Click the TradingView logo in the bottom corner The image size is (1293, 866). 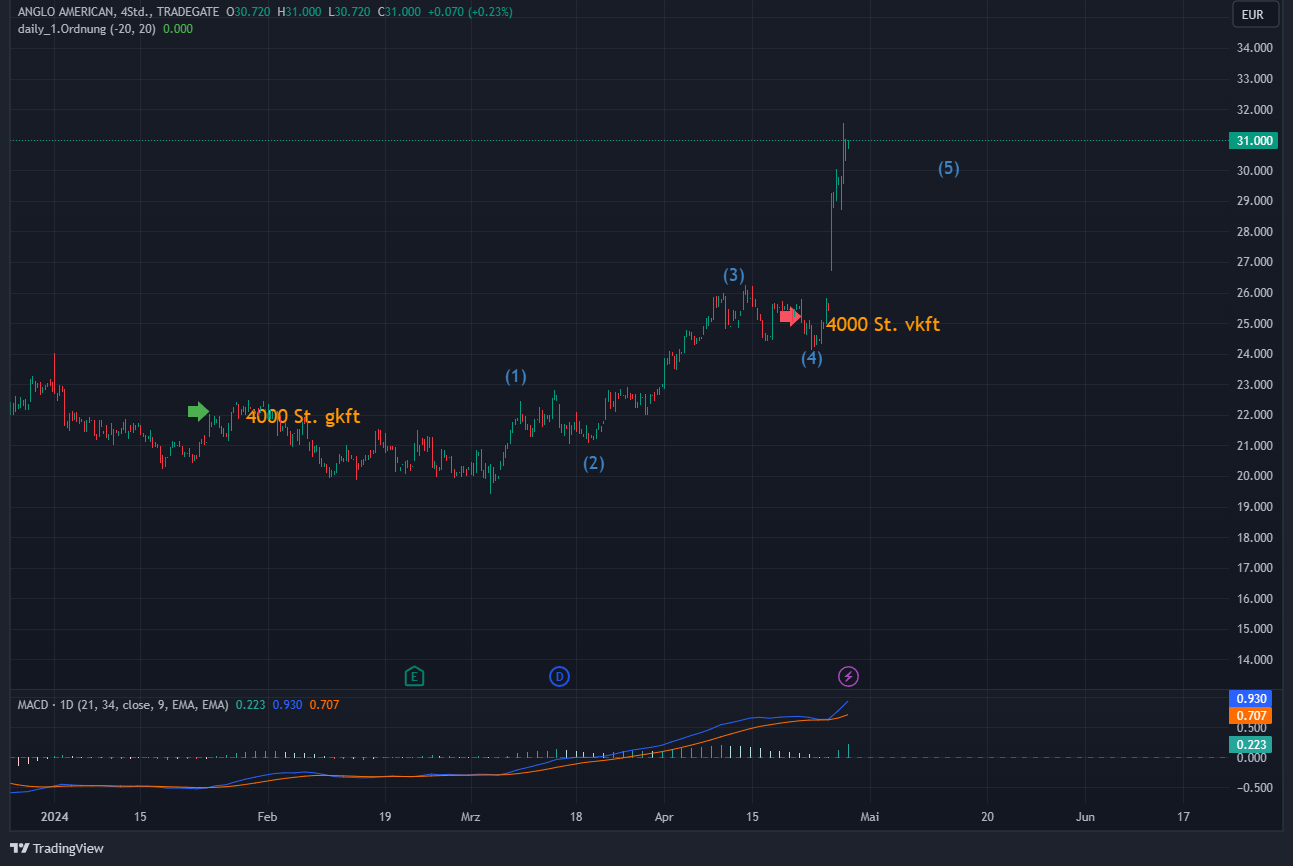coord(55,848)
